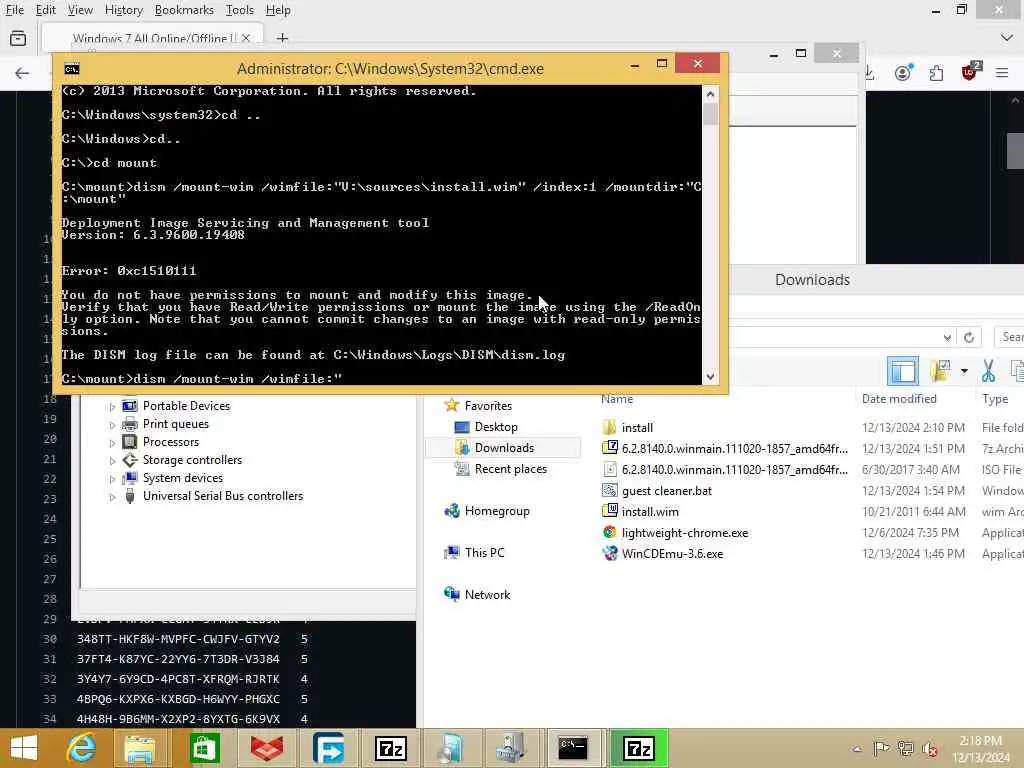The height and width of the screenshot is (768, 1024).
Task: Sort files by Name column header
Action: click(x=616, y=399)
